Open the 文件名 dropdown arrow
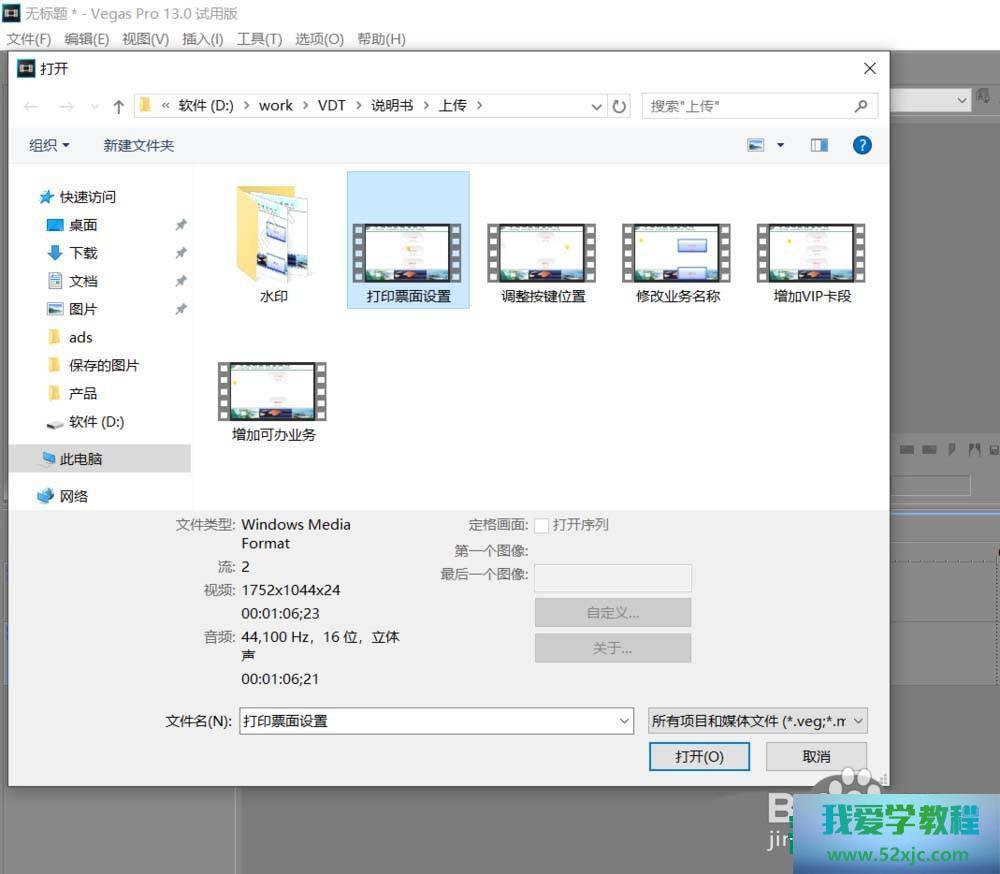Viewport: 1000px width, 874px height. (624, 720)
